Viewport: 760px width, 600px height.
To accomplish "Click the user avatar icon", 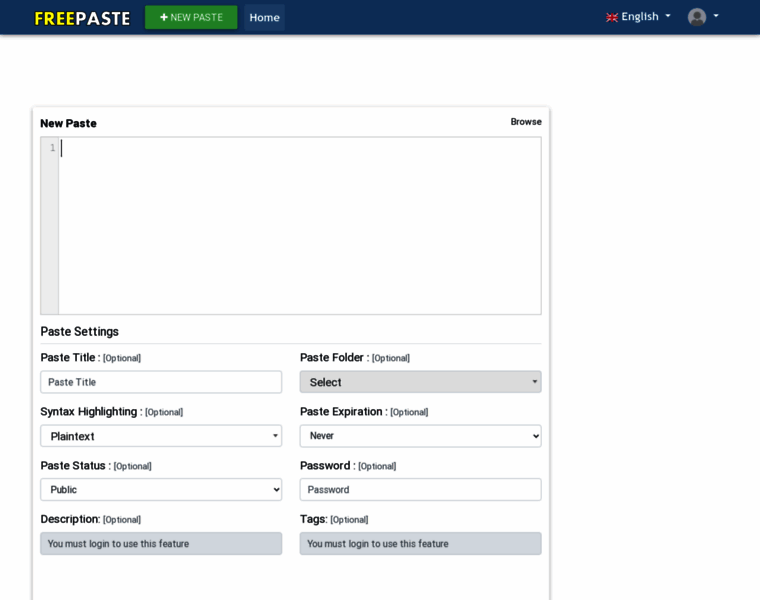I will (697, 17).
